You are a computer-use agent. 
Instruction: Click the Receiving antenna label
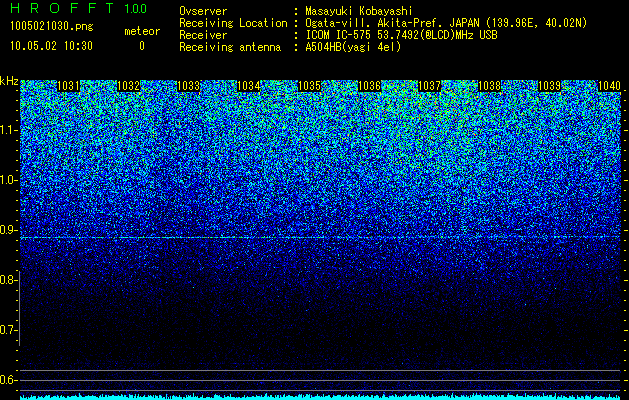click(230, 47)
